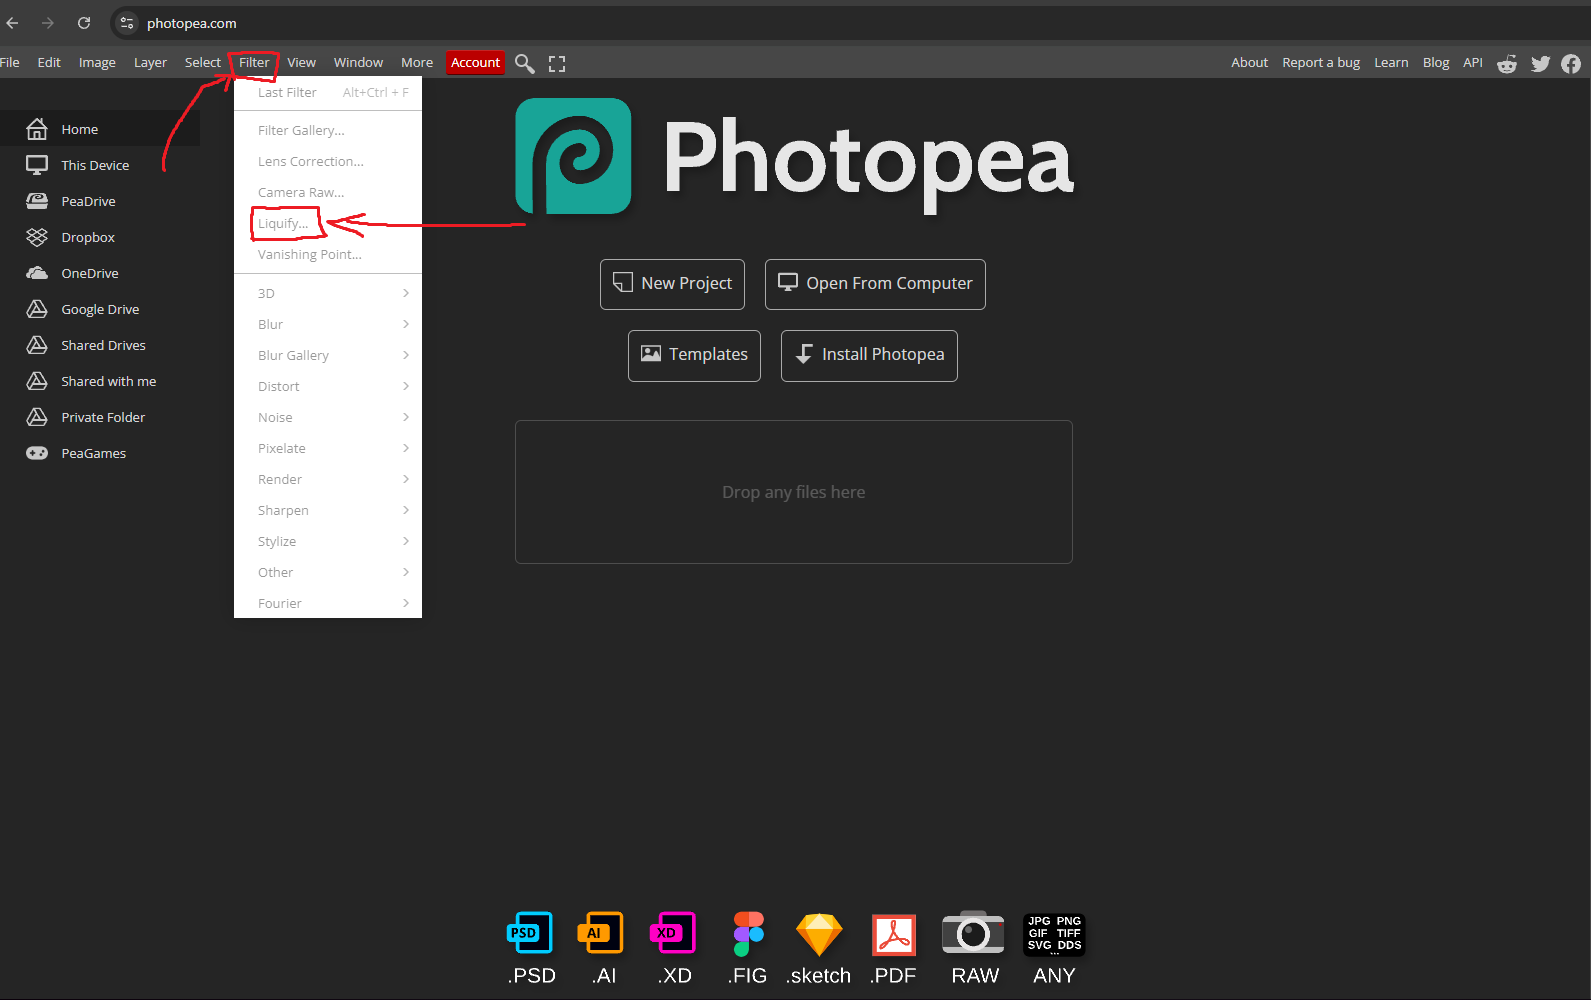Click the PeaDrive disk icon
This screenshot has width=1591, height=1000.
tap(37, 201)
